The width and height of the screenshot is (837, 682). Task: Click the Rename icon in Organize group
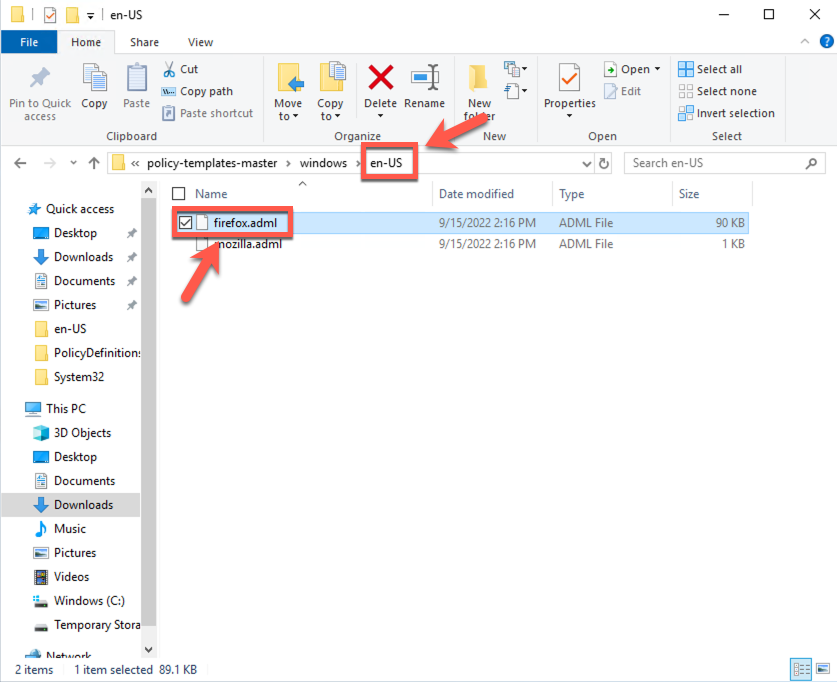[x=425, y=77]
